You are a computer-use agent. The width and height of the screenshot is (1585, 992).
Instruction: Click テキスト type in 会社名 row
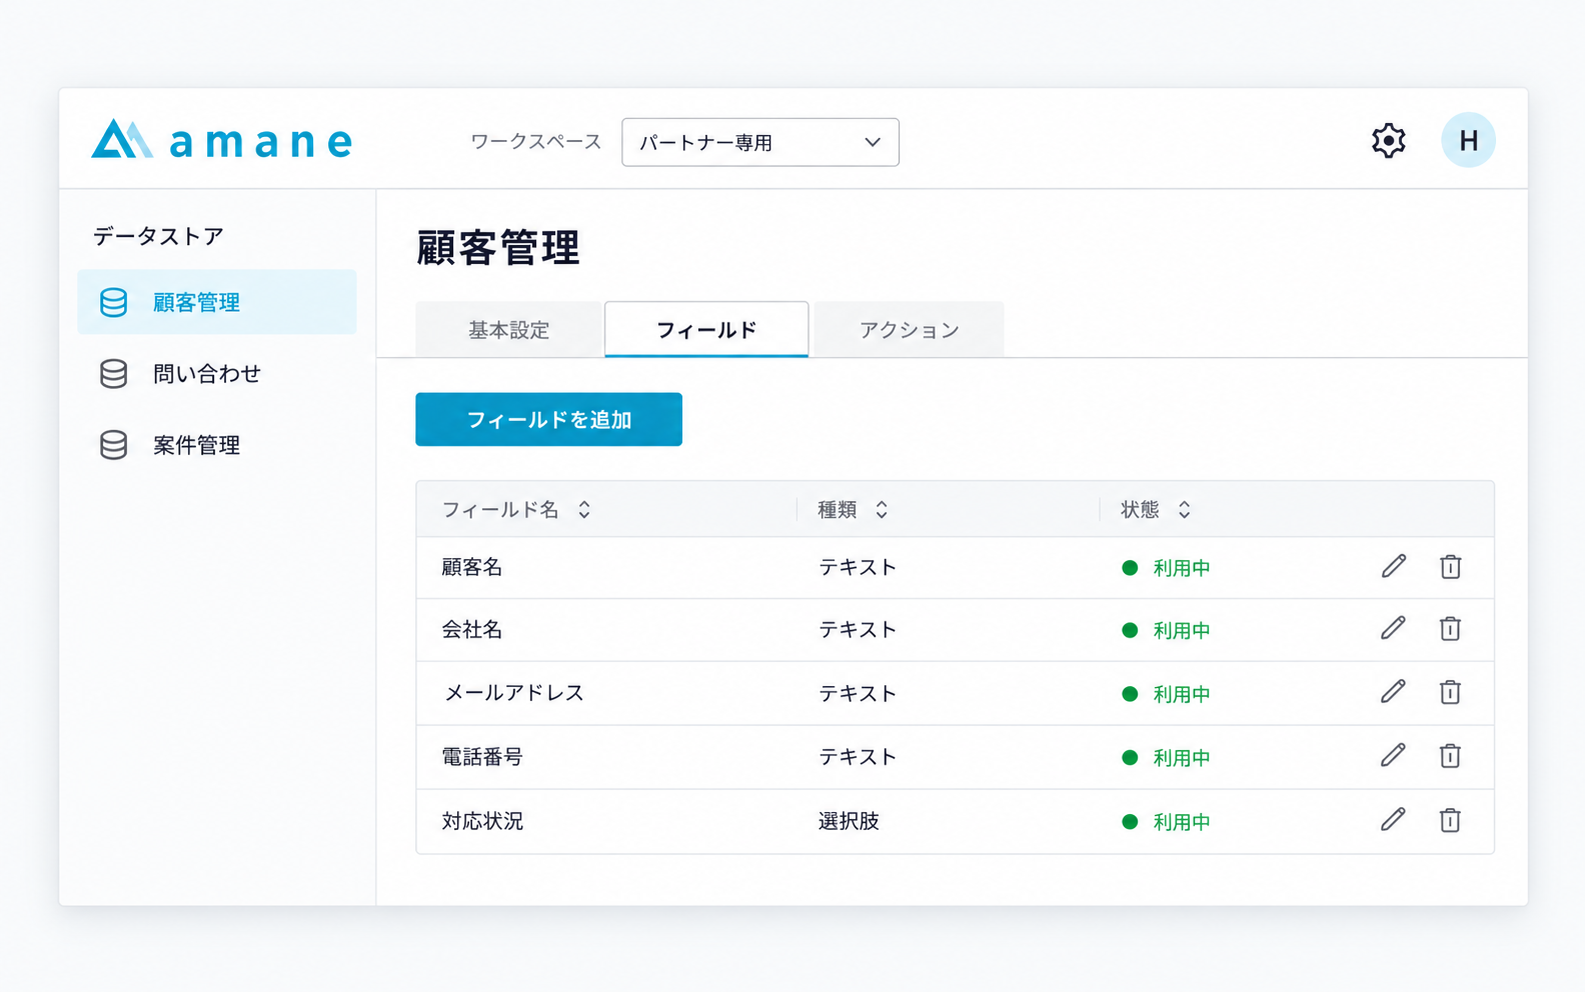pyautogui.click(x=857, y=629)
